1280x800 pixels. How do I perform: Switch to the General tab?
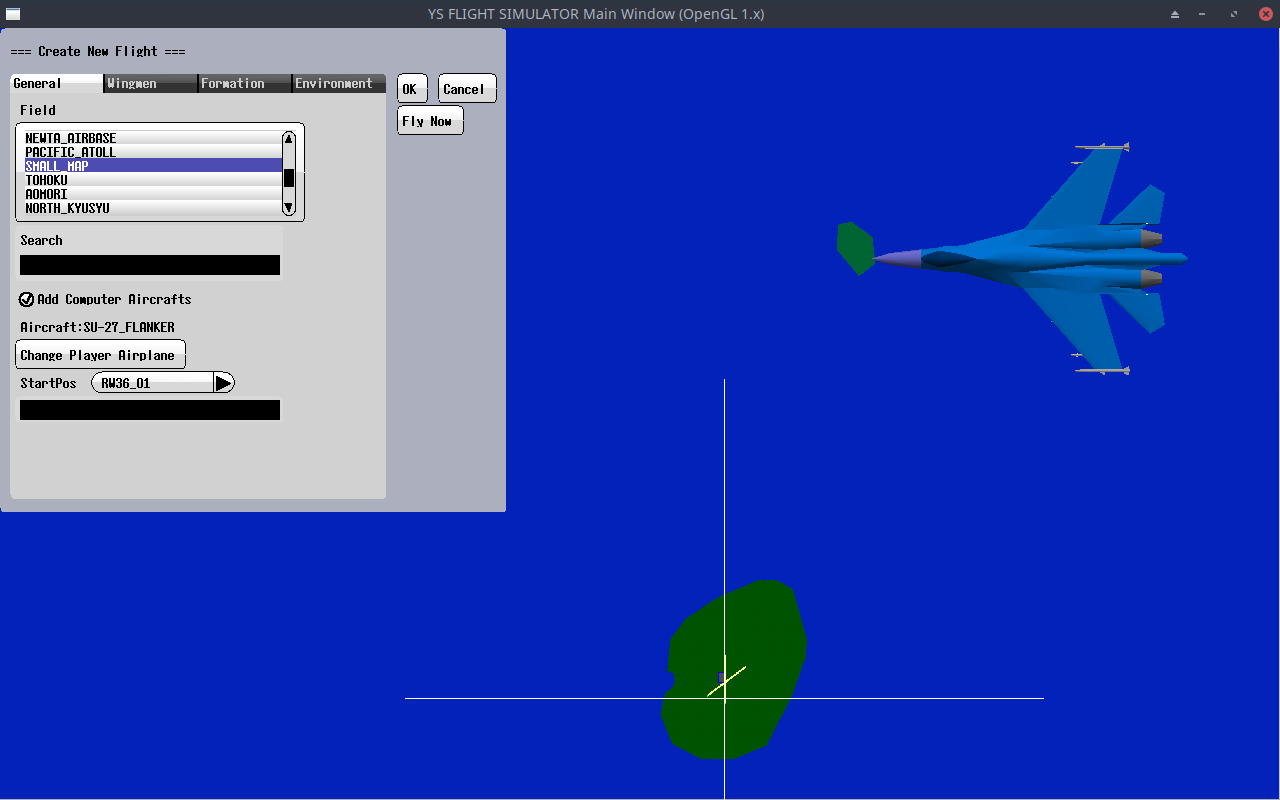pos(57,83)
